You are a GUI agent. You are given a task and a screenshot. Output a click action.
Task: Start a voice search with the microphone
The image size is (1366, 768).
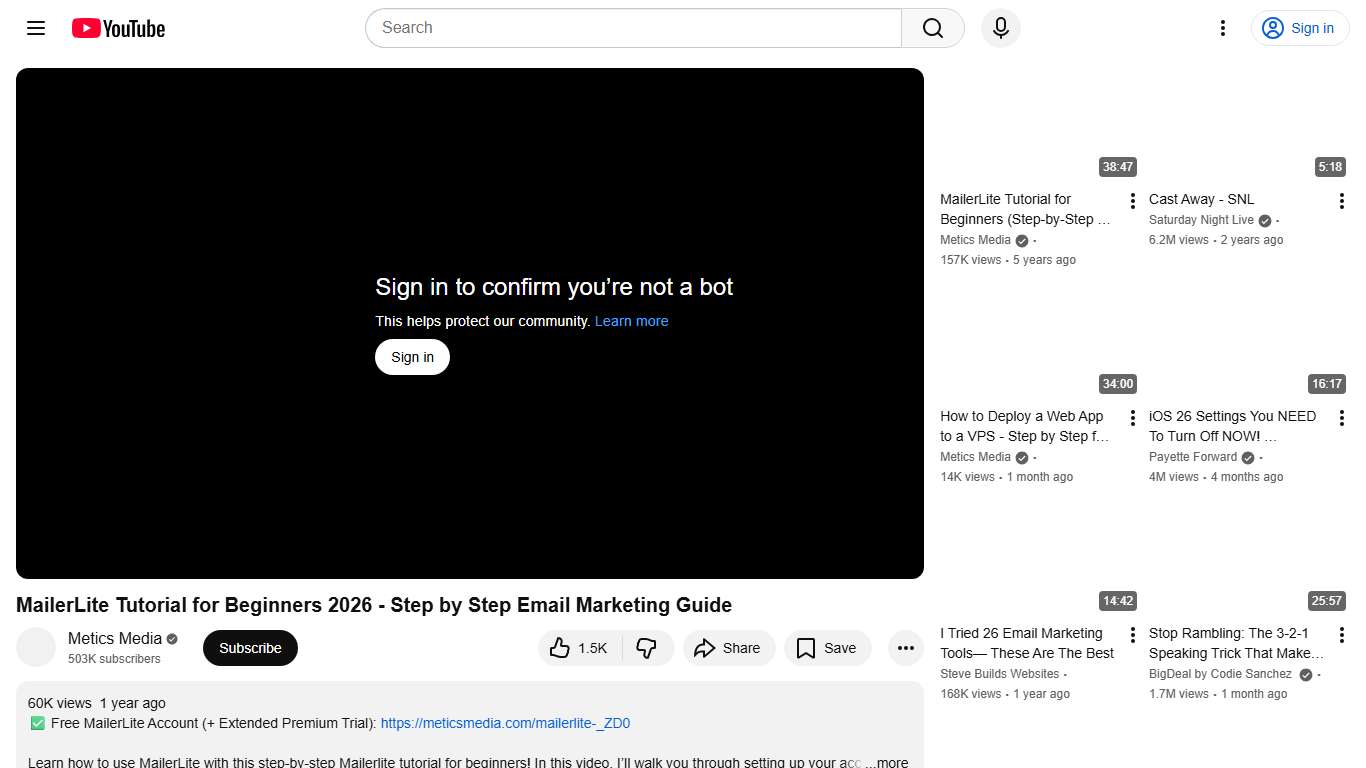(x=1000, y=28)
